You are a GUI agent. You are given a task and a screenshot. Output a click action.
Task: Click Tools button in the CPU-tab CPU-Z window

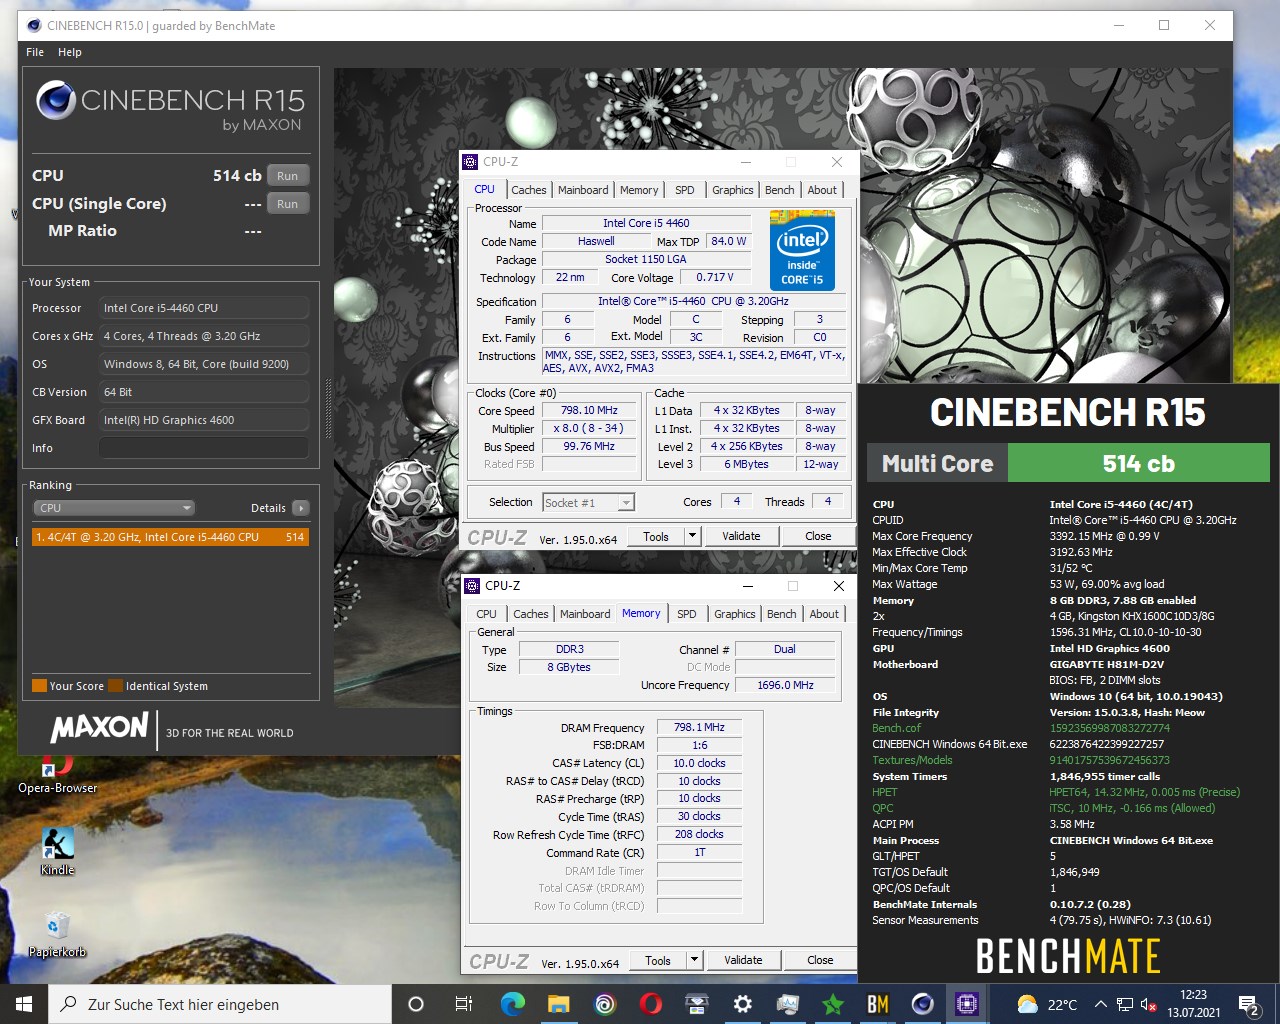[656, 536]
